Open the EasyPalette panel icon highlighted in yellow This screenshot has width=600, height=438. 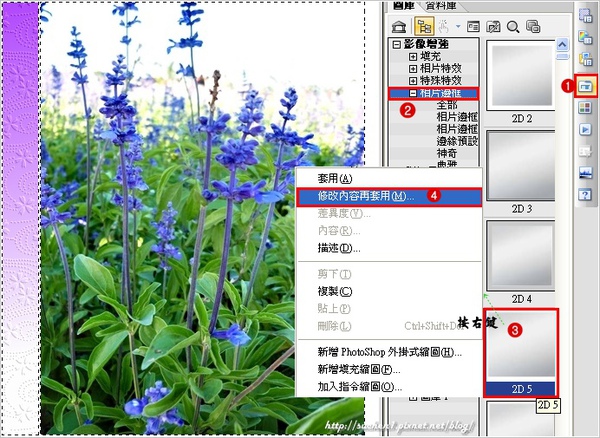pos(585,86)
